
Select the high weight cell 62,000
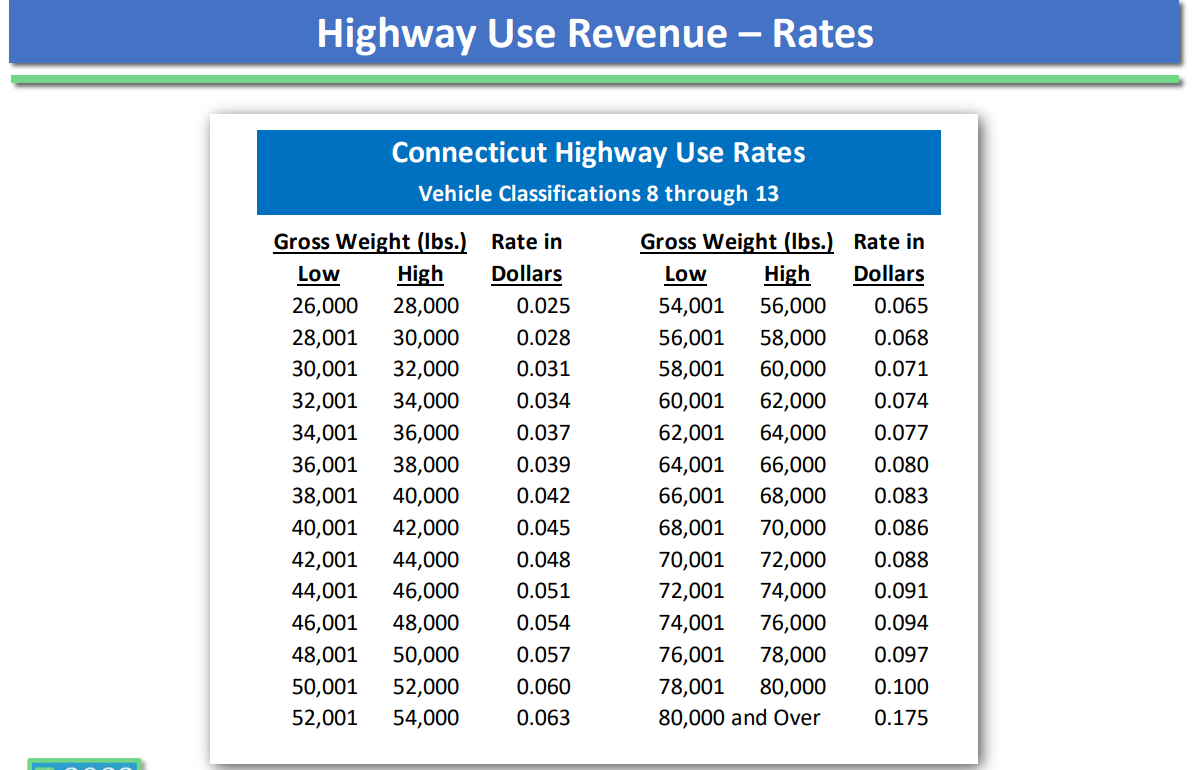point(793,401)
